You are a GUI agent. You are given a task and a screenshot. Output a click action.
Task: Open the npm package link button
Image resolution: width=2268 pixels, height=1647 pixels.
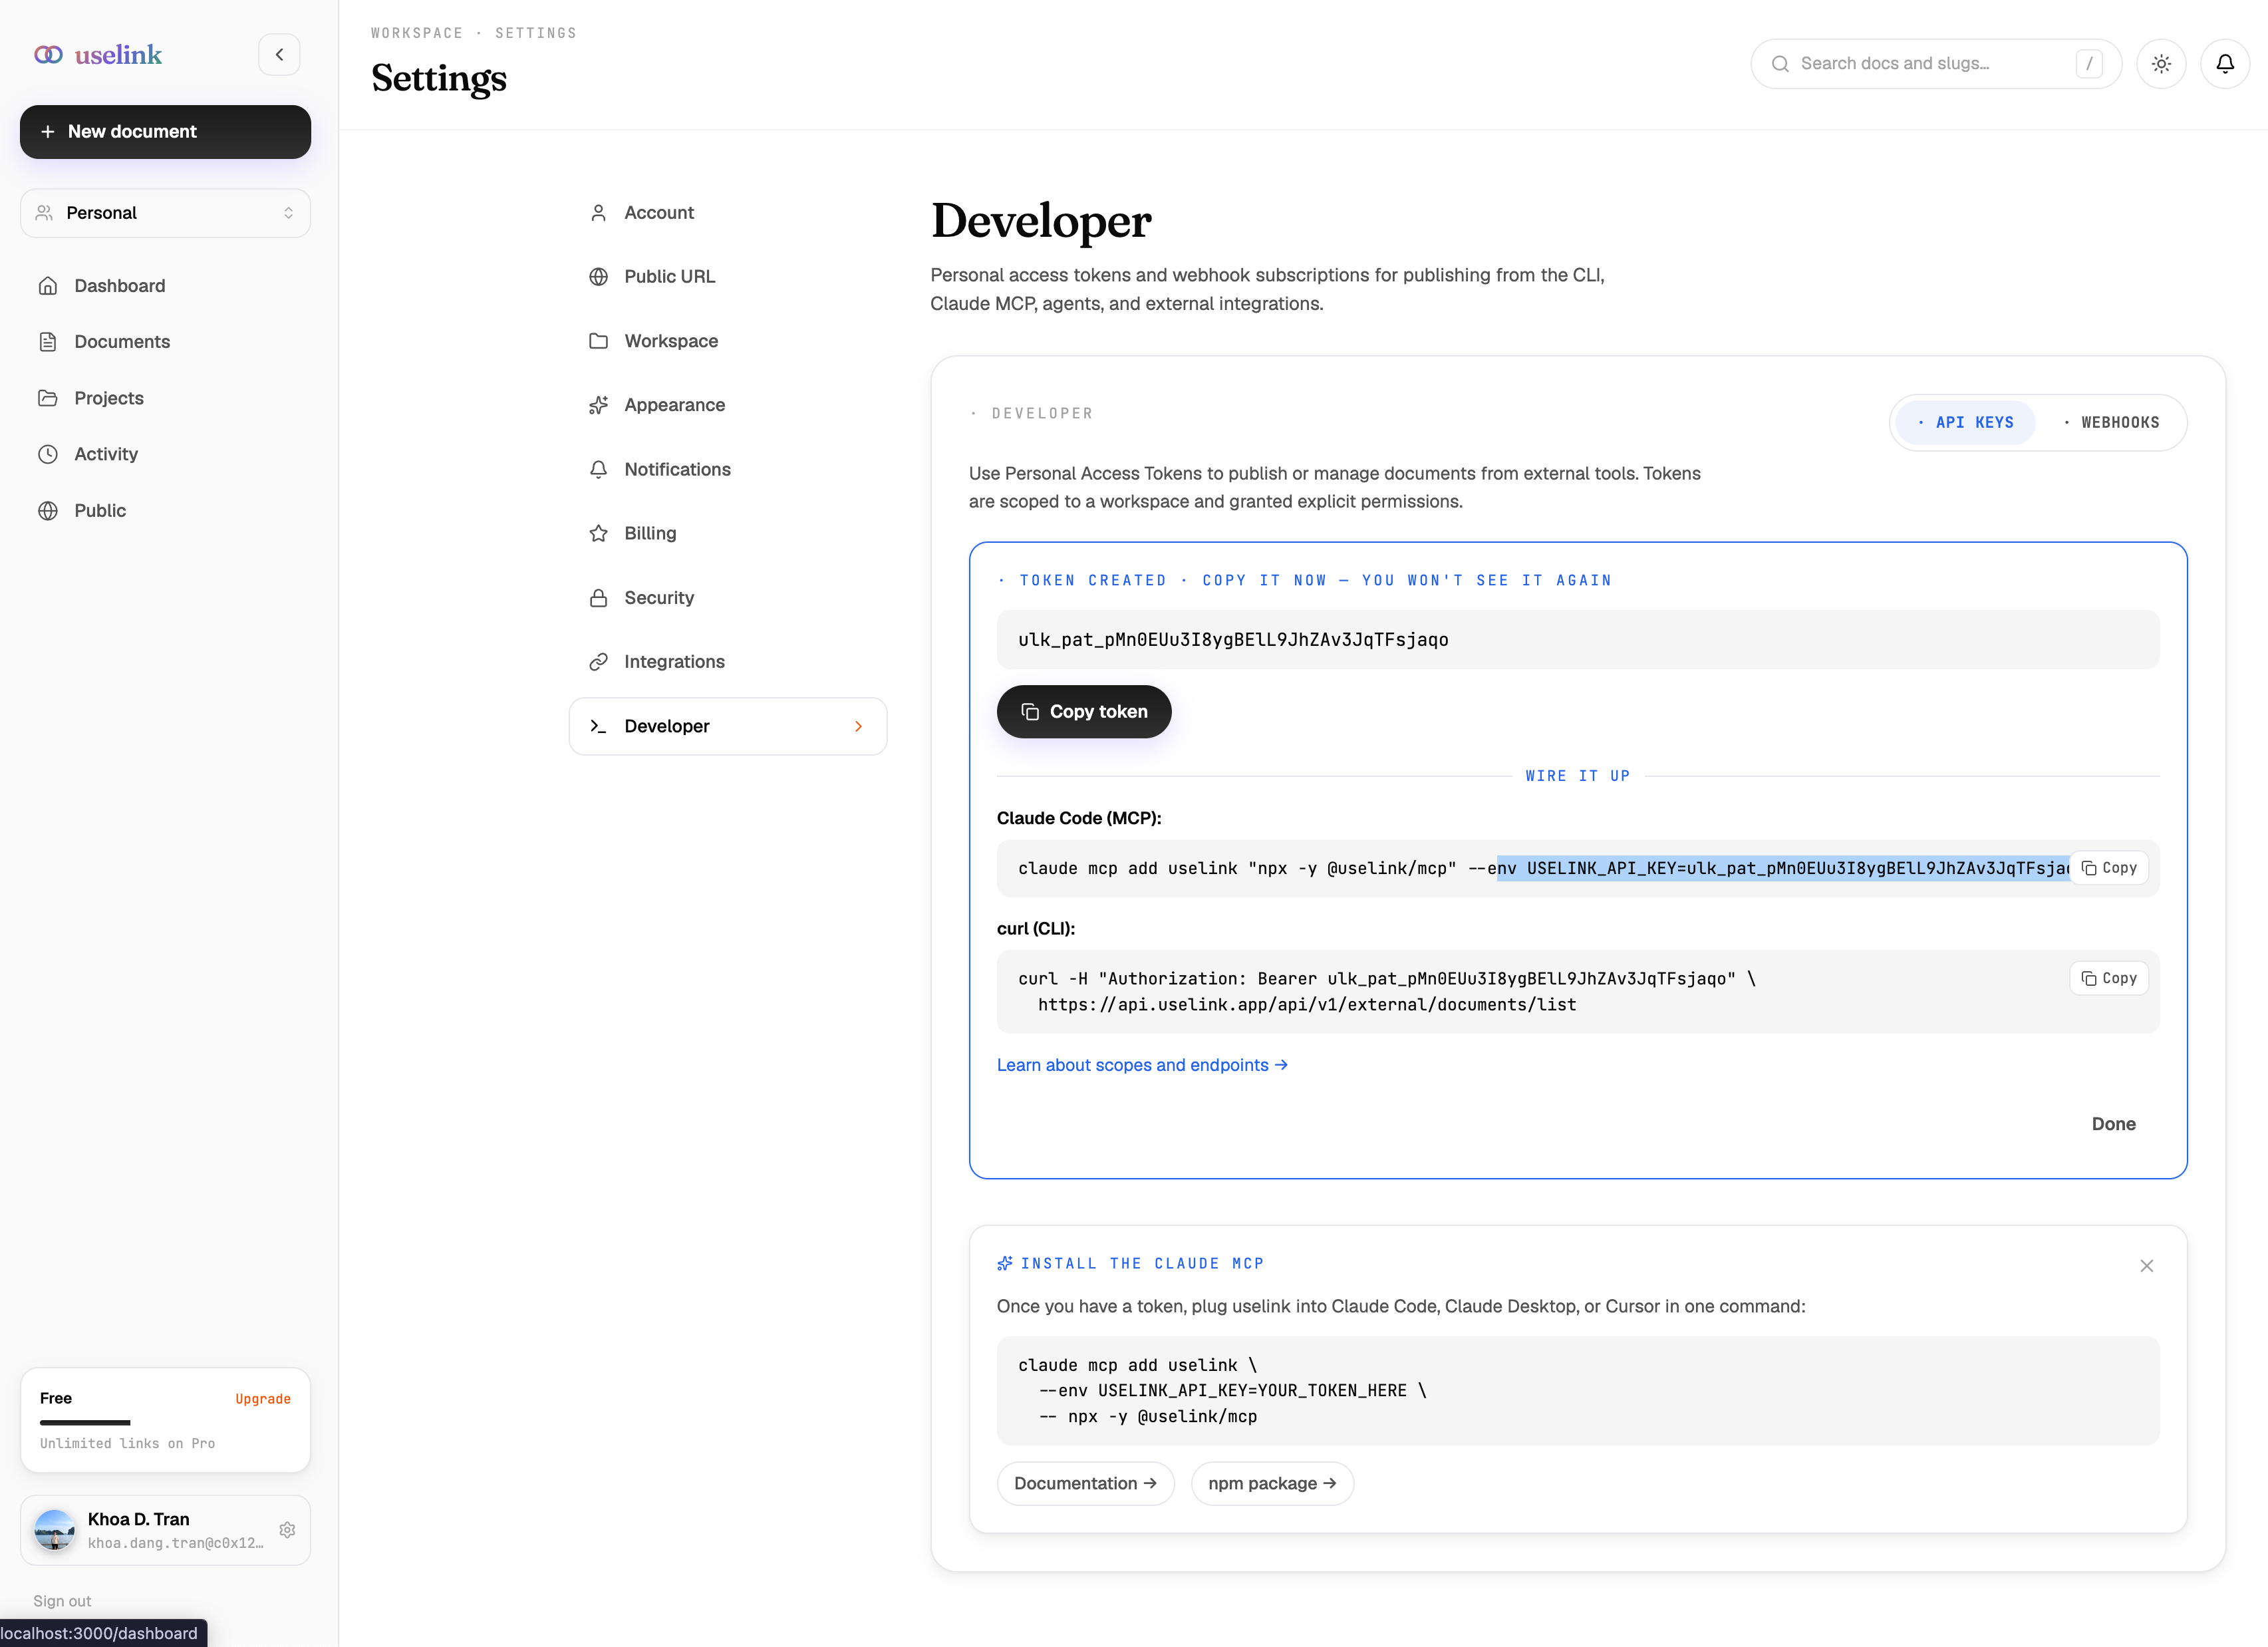(1272, 1484)
